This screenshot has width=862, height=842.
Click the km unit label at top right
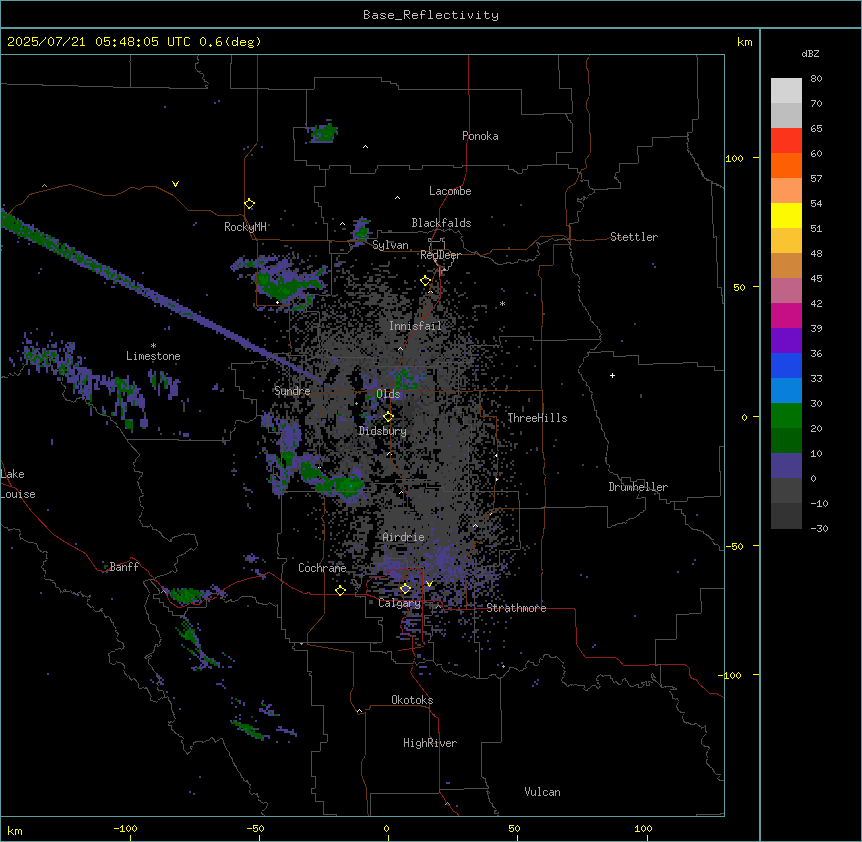[744, 42]
